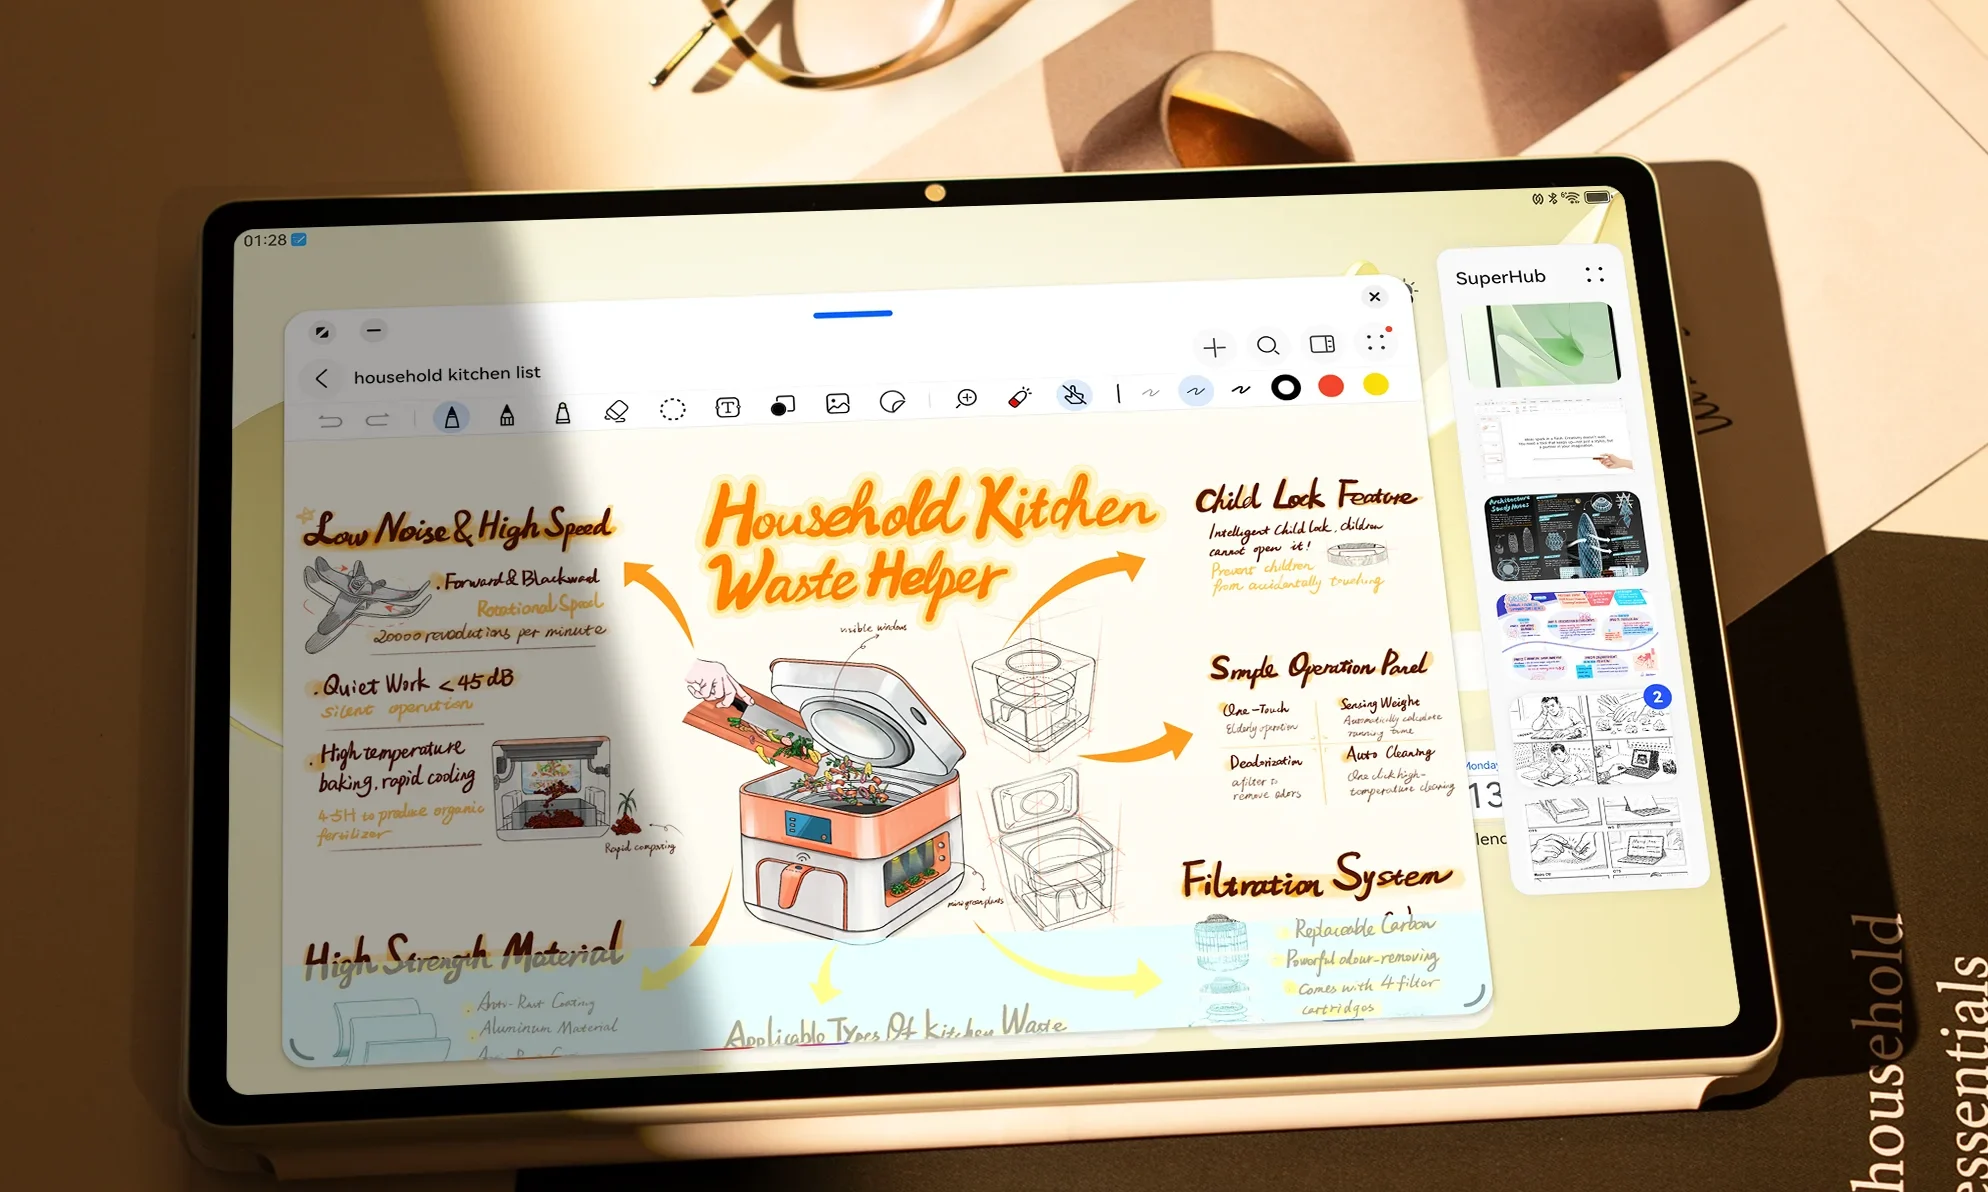Image resolution: width=1988 pixels, height=1192 pixels.
Task: Select the Marker tool
Action: (x=562, y=411)
